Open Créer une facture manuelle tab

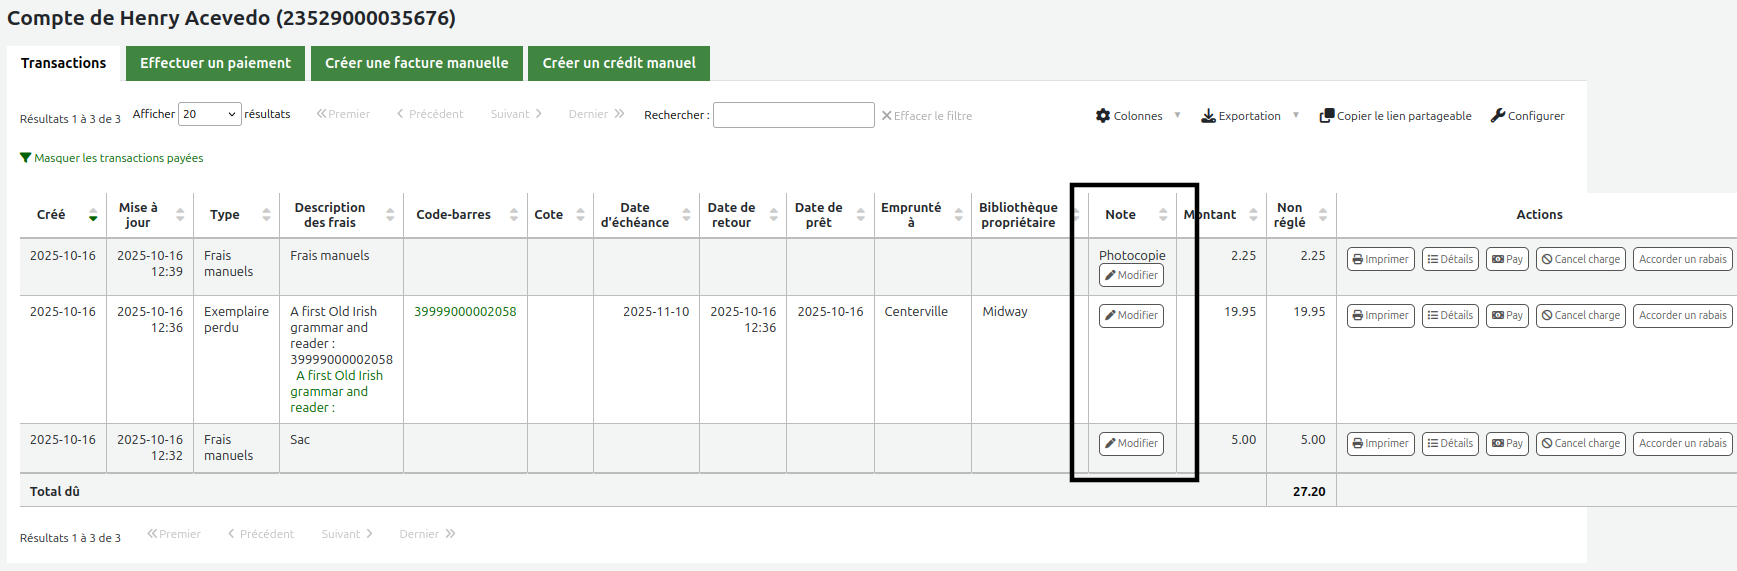(416, 63)
